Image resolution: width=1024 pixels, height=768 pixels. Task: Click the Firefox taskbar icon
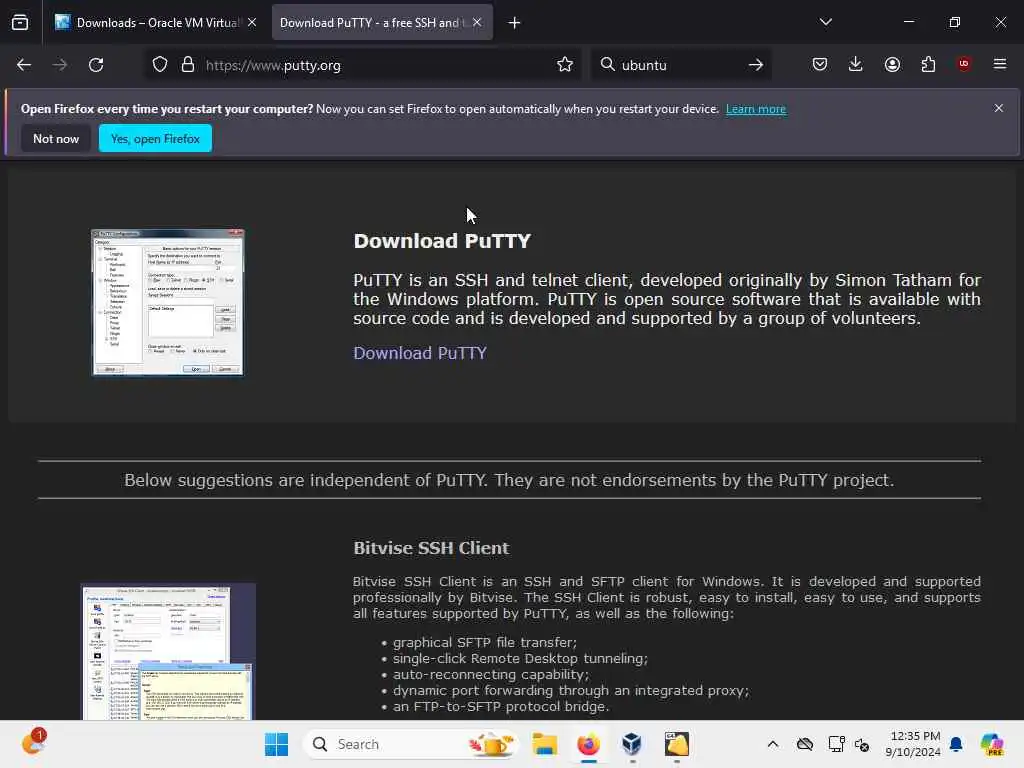coord(588,744)
